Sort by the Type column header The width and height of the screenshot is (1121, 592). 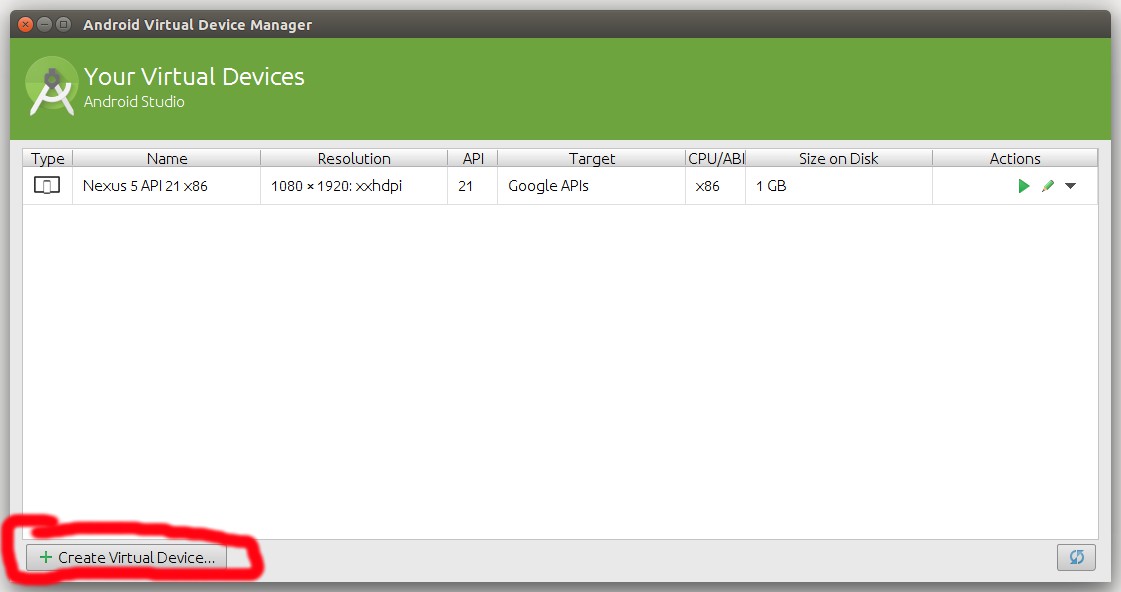(48, 158)
